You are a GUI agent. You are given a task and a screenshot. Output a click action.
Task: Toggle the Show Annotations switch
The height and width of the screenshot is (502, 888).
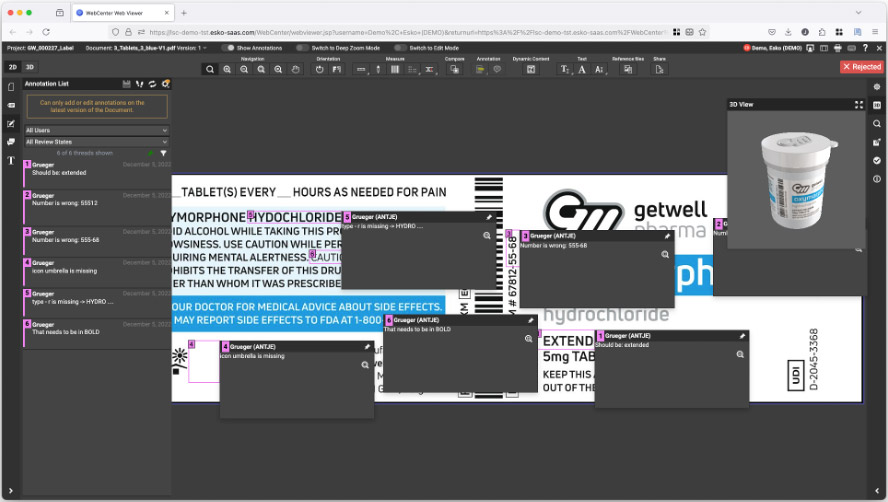tap(229, 48)
